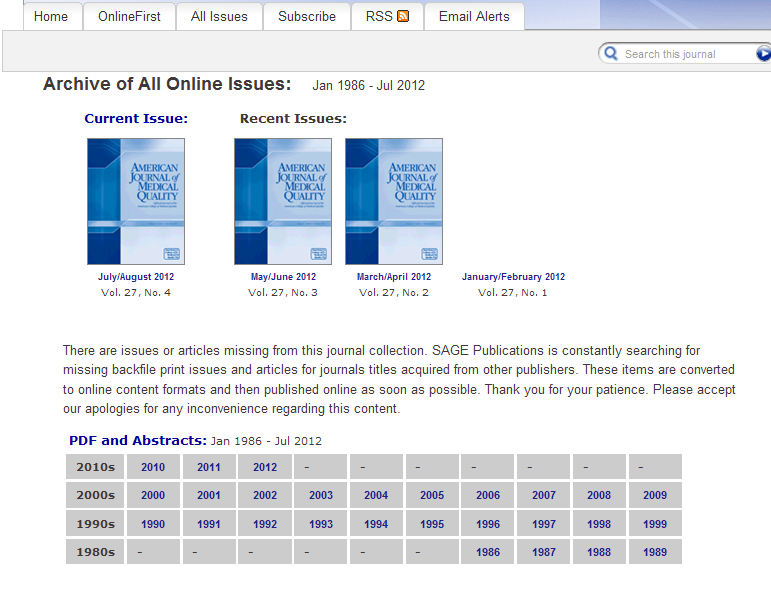This screenshot has height=596, width=771.
Task: Click the Vol. 27, No. 2 text
Action: tap(394, 293)
